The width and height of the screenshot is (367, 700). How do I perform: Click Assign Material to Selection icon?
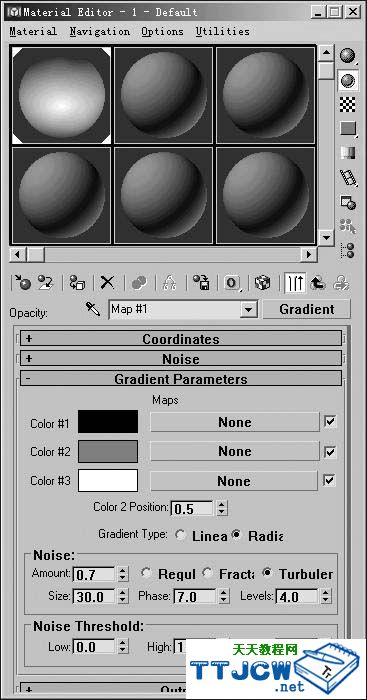[x=77, y=283]
